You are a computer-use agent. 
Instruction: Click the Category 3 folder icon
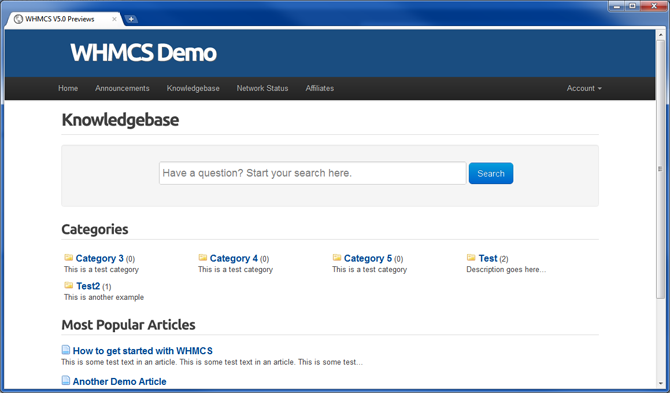(x=68, y=258)
